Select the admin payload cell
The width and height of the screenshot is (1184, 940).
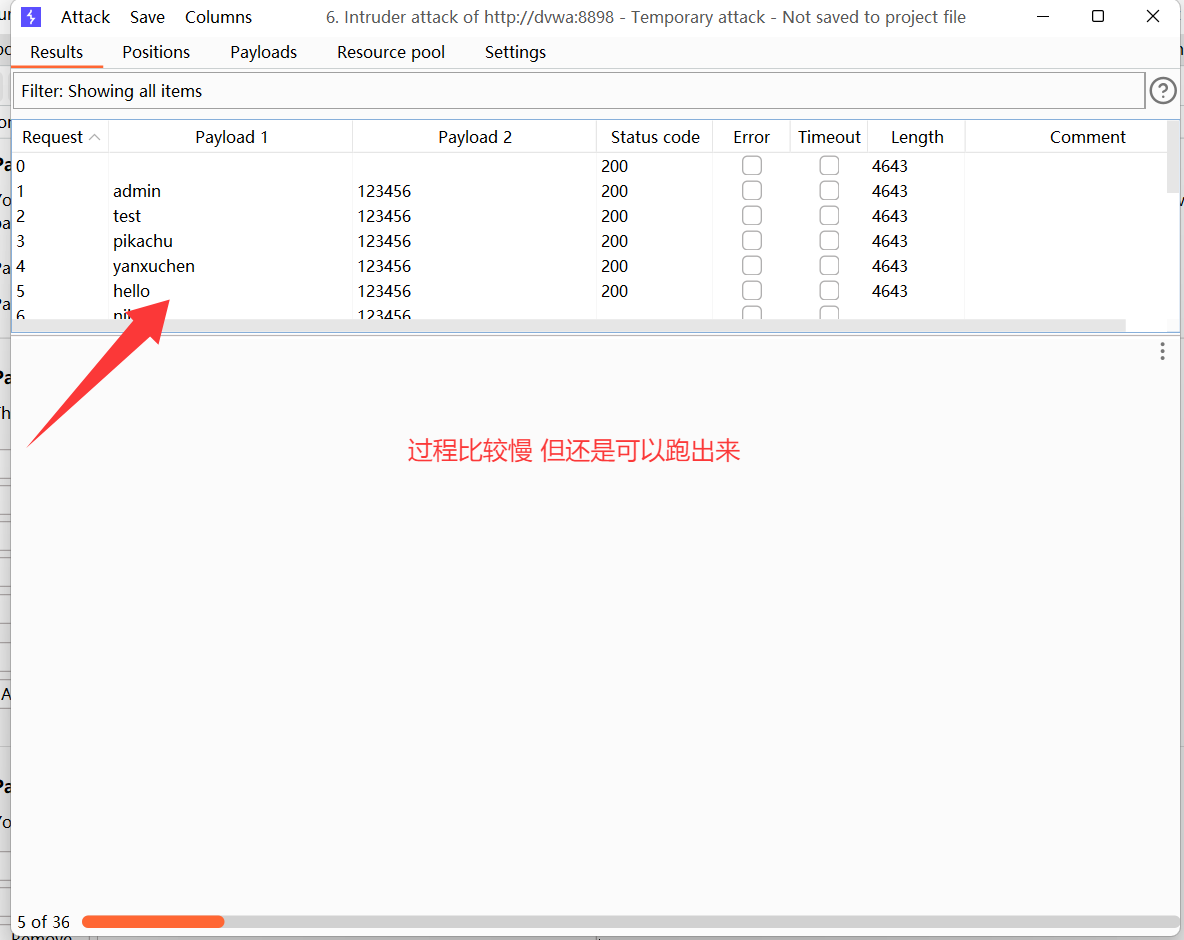coord(137,191)
